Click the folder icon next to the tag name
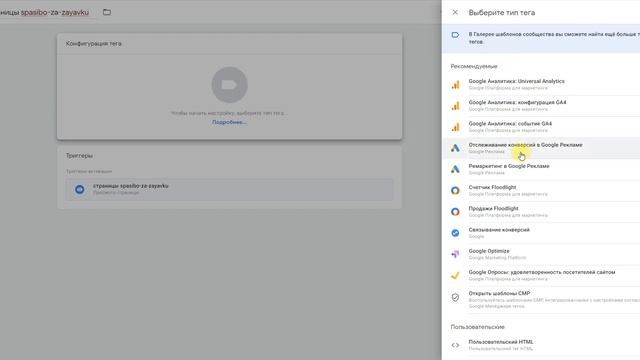640x360 pixels. tap(107, 12)
